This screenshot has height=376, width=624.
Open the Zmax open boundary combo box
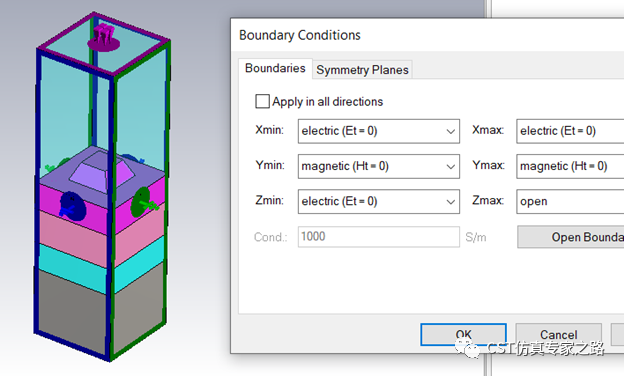[570, 201]
